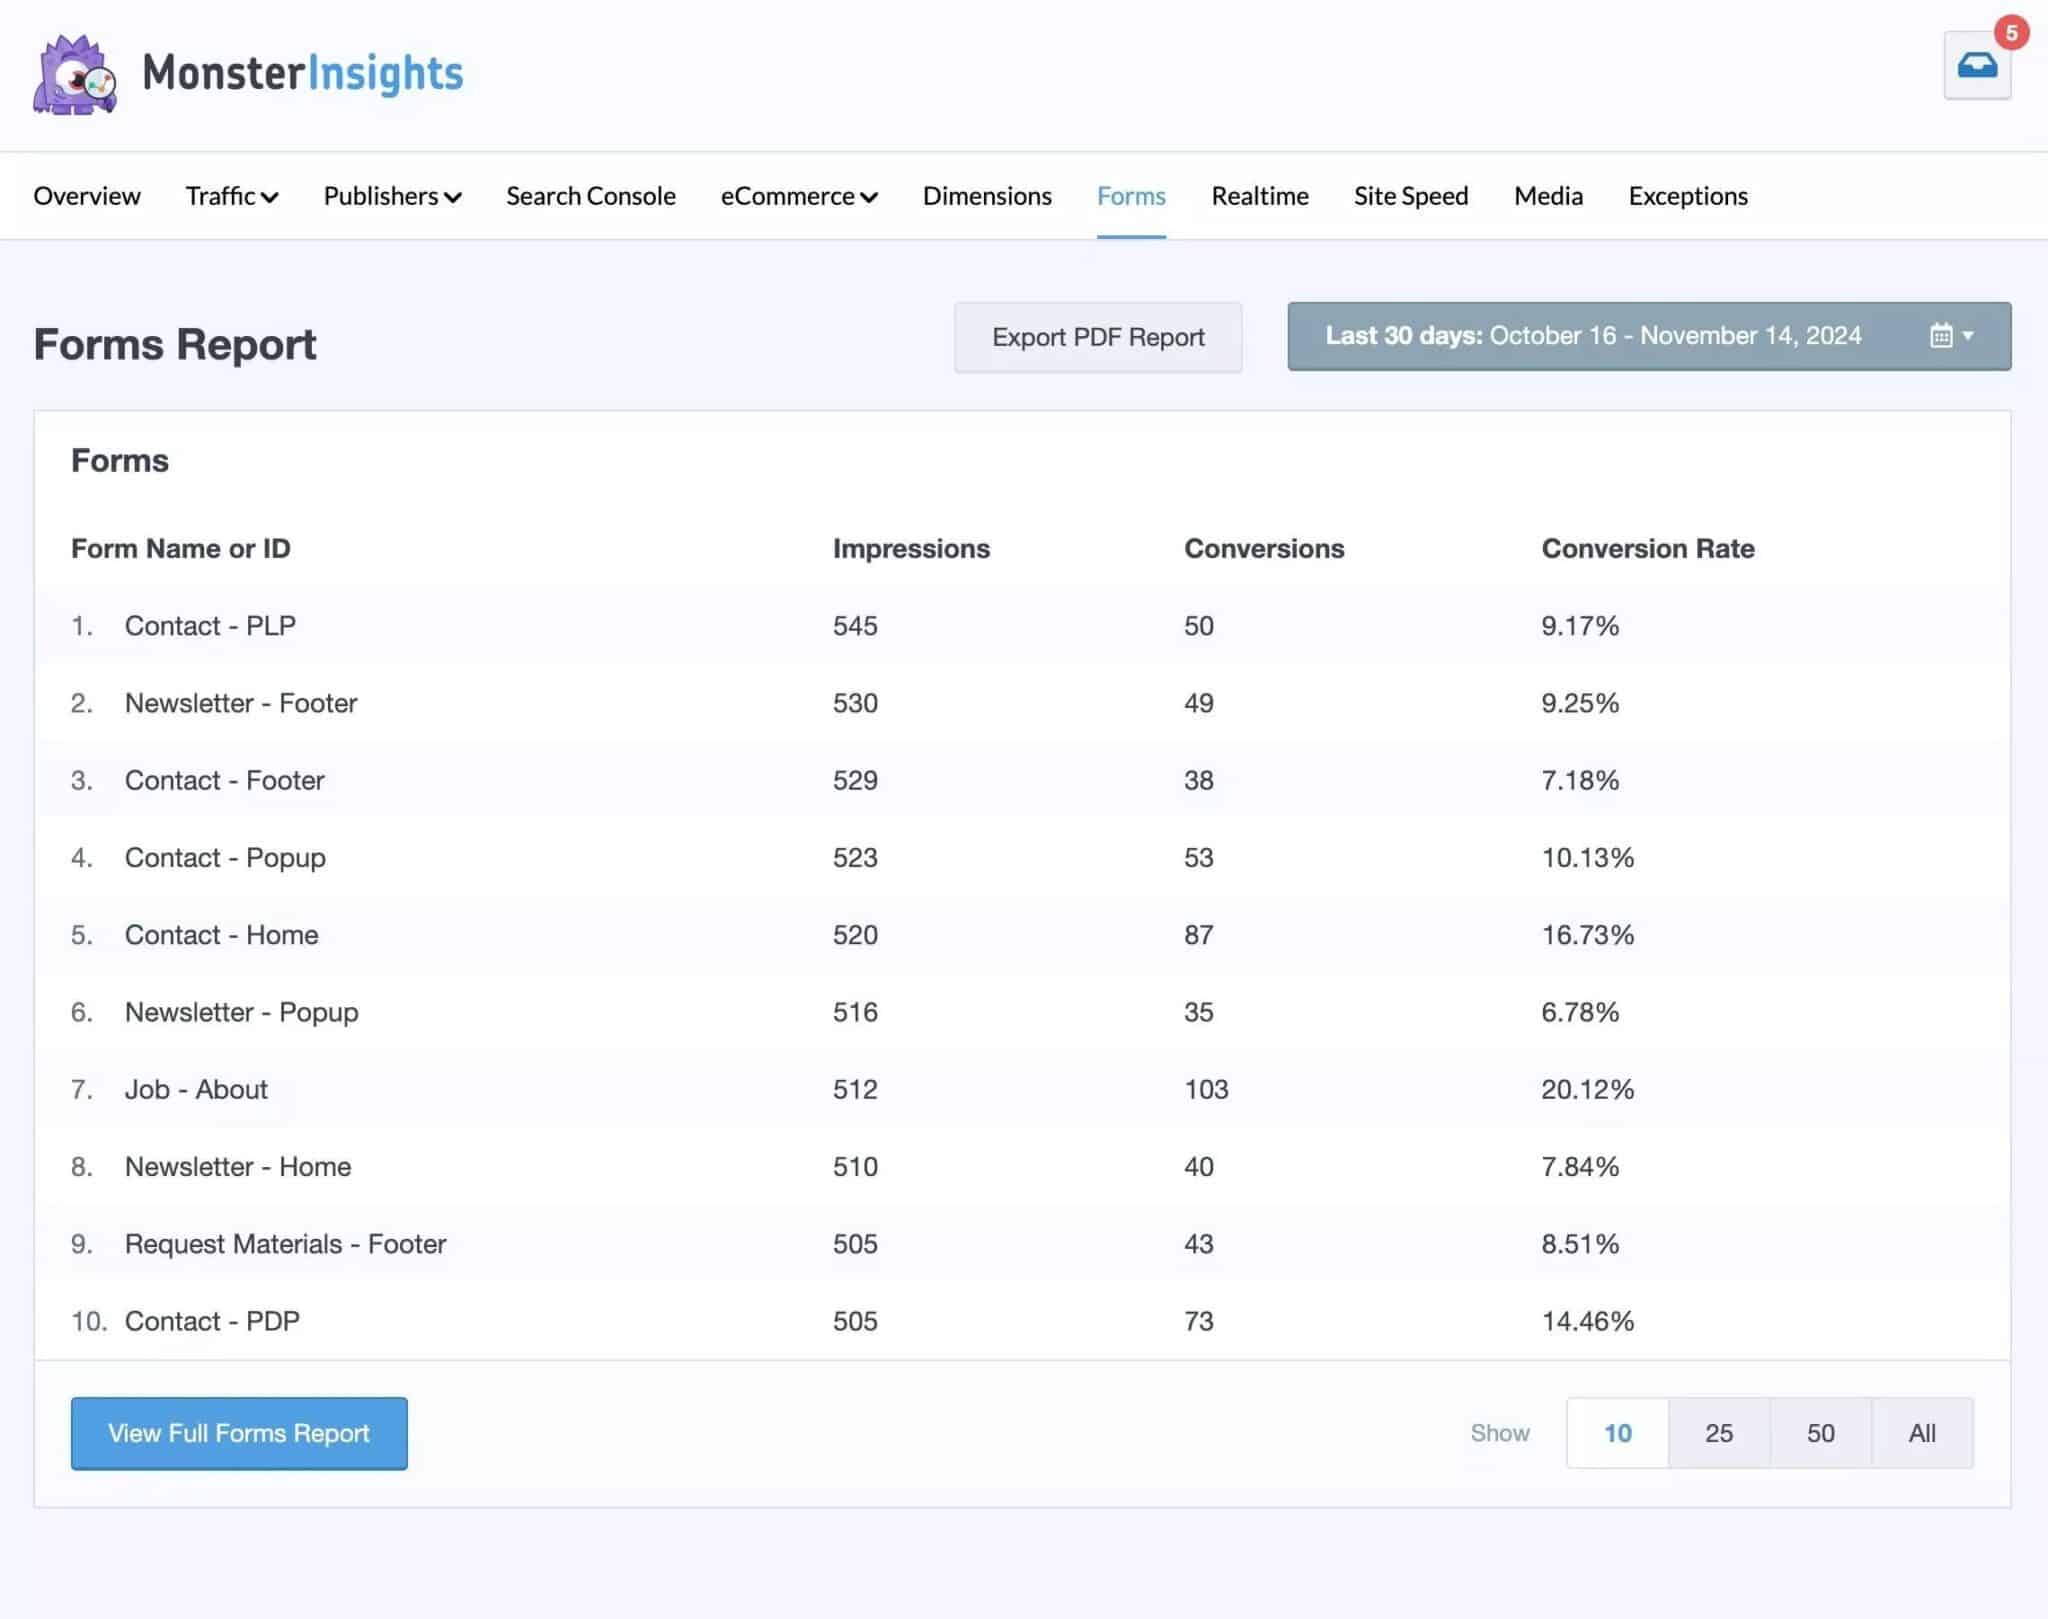Open the Last 30 days date range picker
Image resolution: width=2048 pixels, height=1619 pixels.
(1600, 336)
